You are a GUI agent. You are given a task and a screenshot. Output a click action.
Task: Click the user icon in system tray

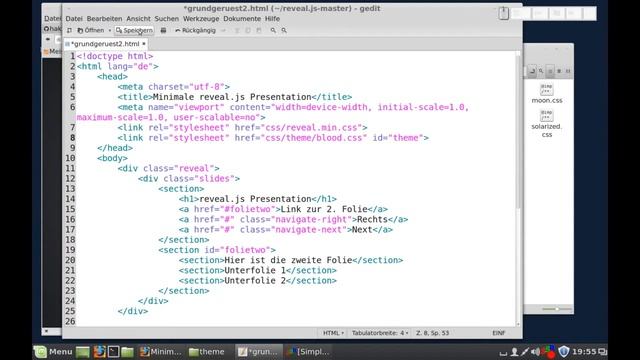point(514,351)
